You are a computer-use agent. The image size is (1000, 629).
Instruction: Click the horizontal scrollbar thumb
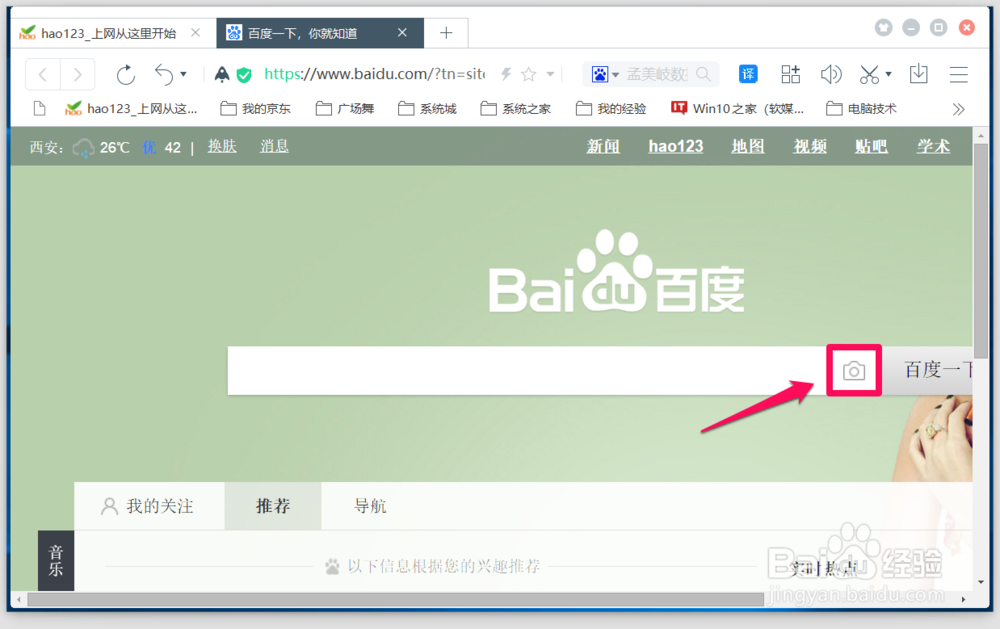[x=395, y=600]
